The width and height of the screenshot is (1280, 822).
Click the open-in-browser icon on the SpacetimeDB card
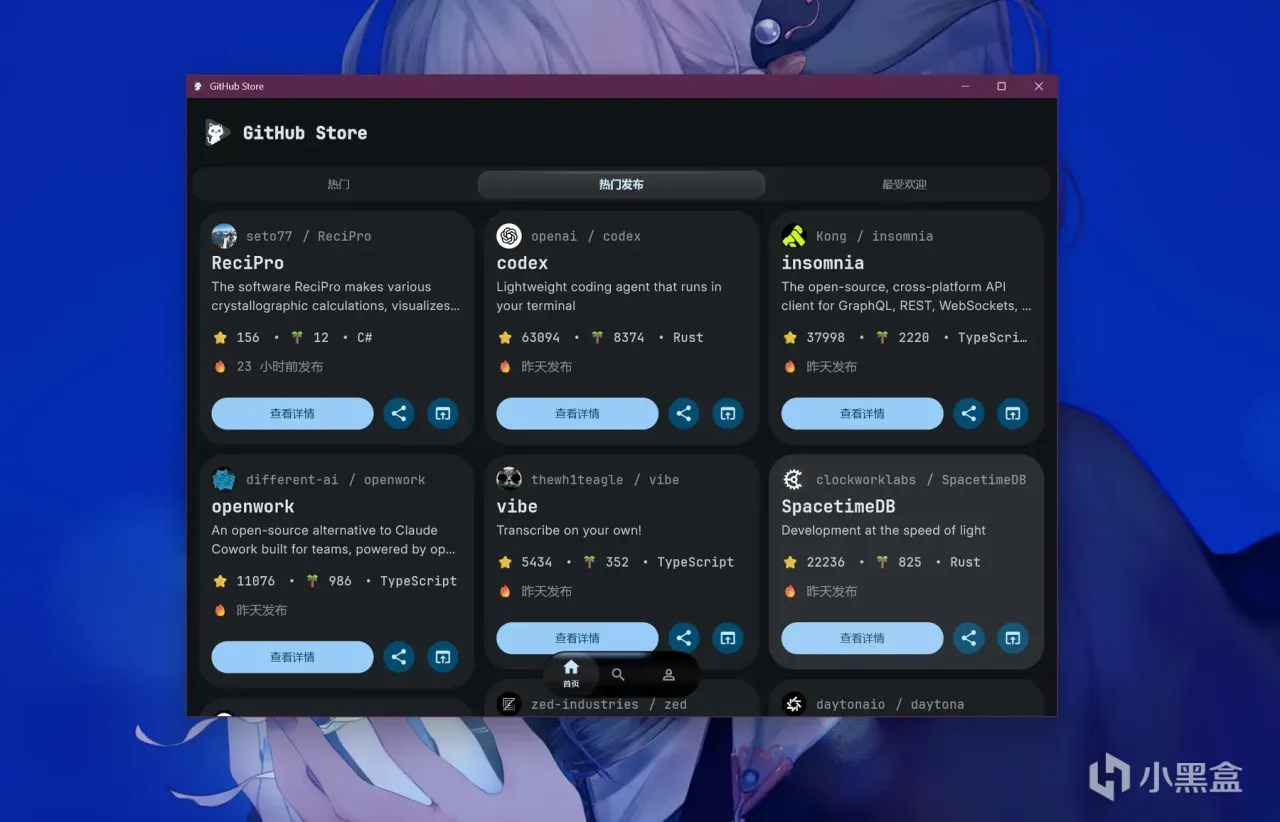1013,638
